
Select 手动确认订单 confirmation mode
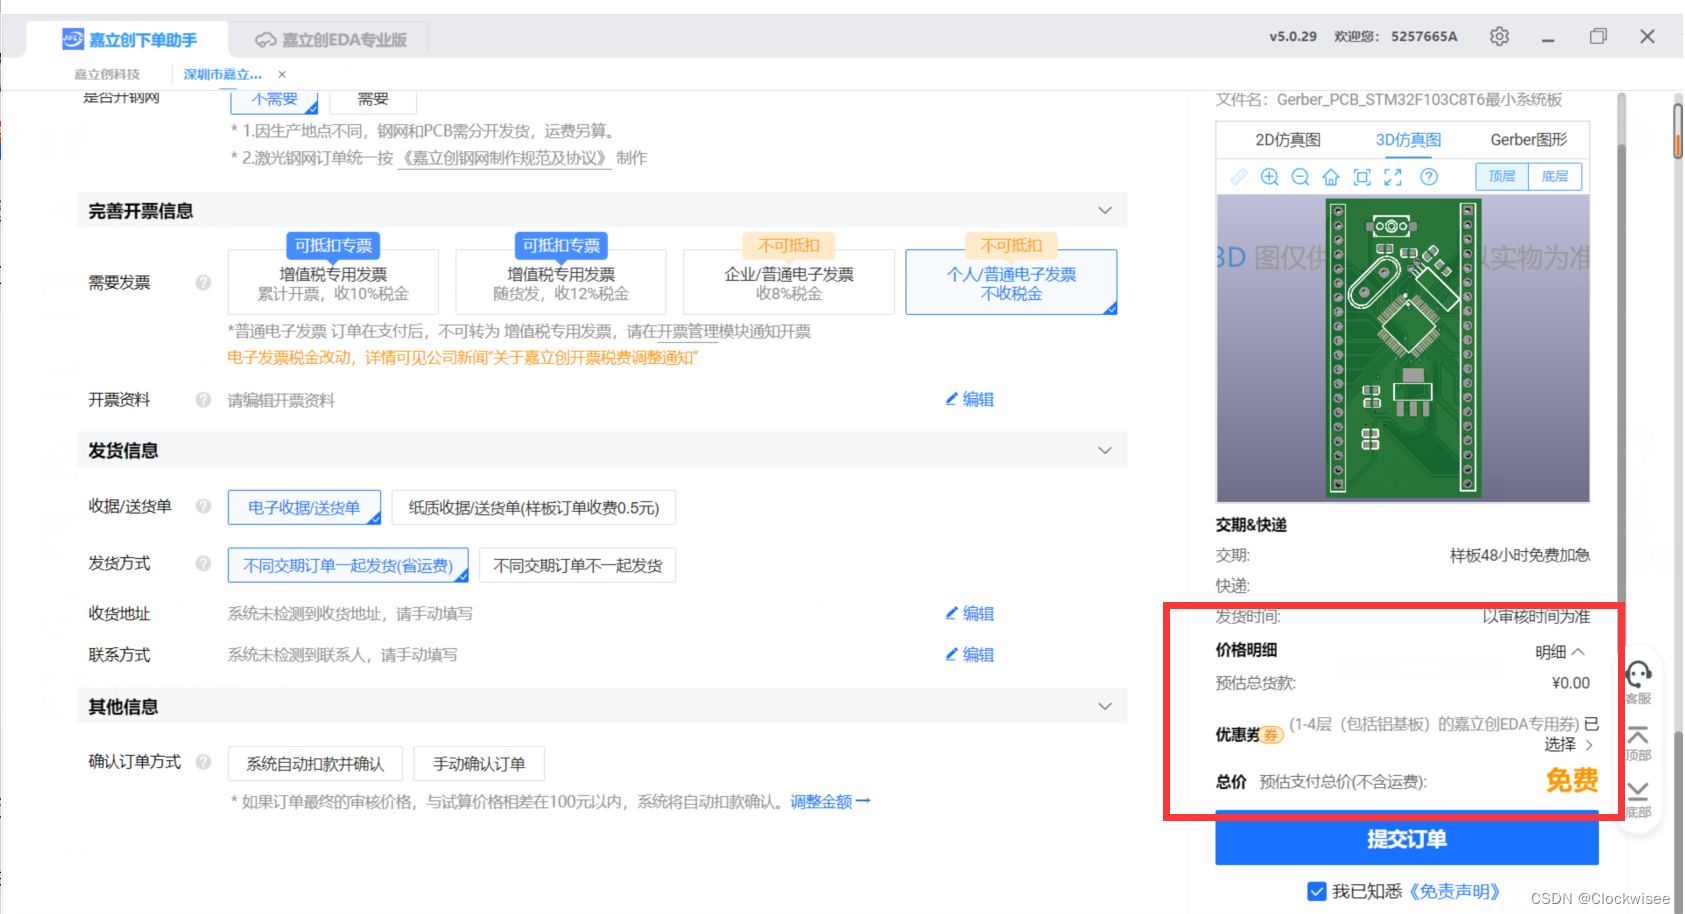click(479, 764)
